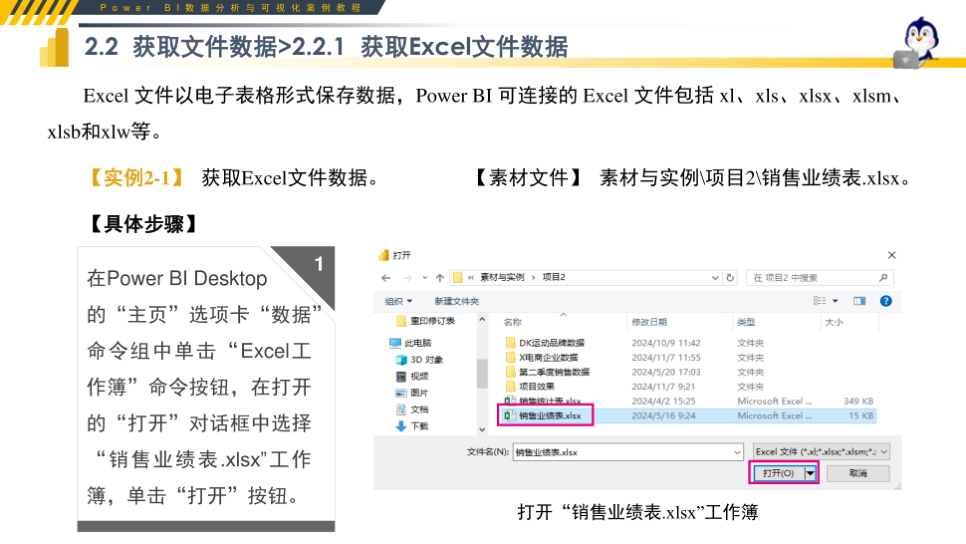Click the Refresh button beside the address bar
The height and width of the screenshot is (544, 966).
pyautogui.click(x=730, y=278)
